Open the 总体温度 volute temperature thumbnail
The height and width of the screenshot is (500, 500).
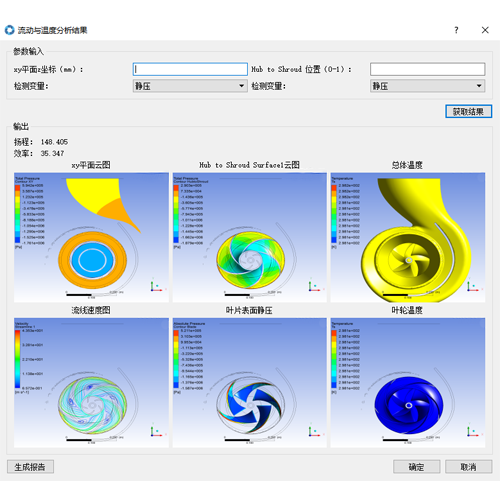coord(408,237)
